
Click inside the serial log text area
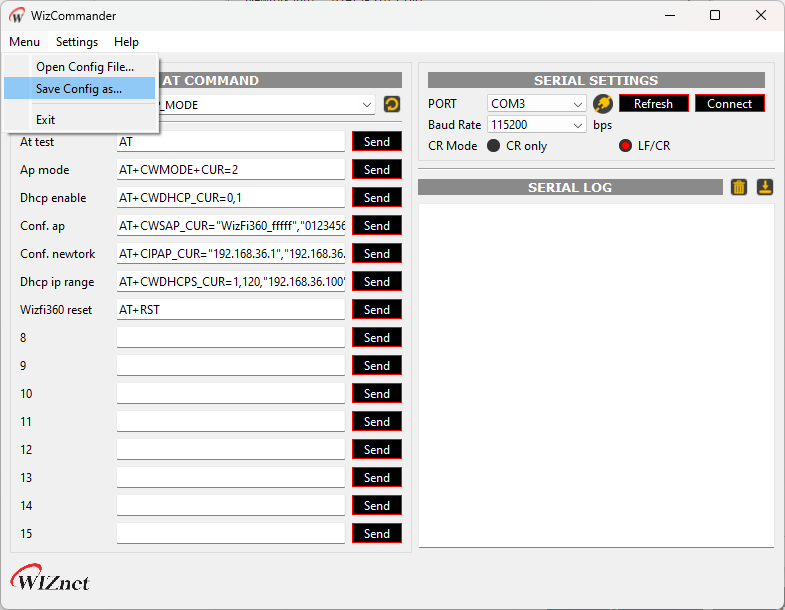click(x=596, y=376)
